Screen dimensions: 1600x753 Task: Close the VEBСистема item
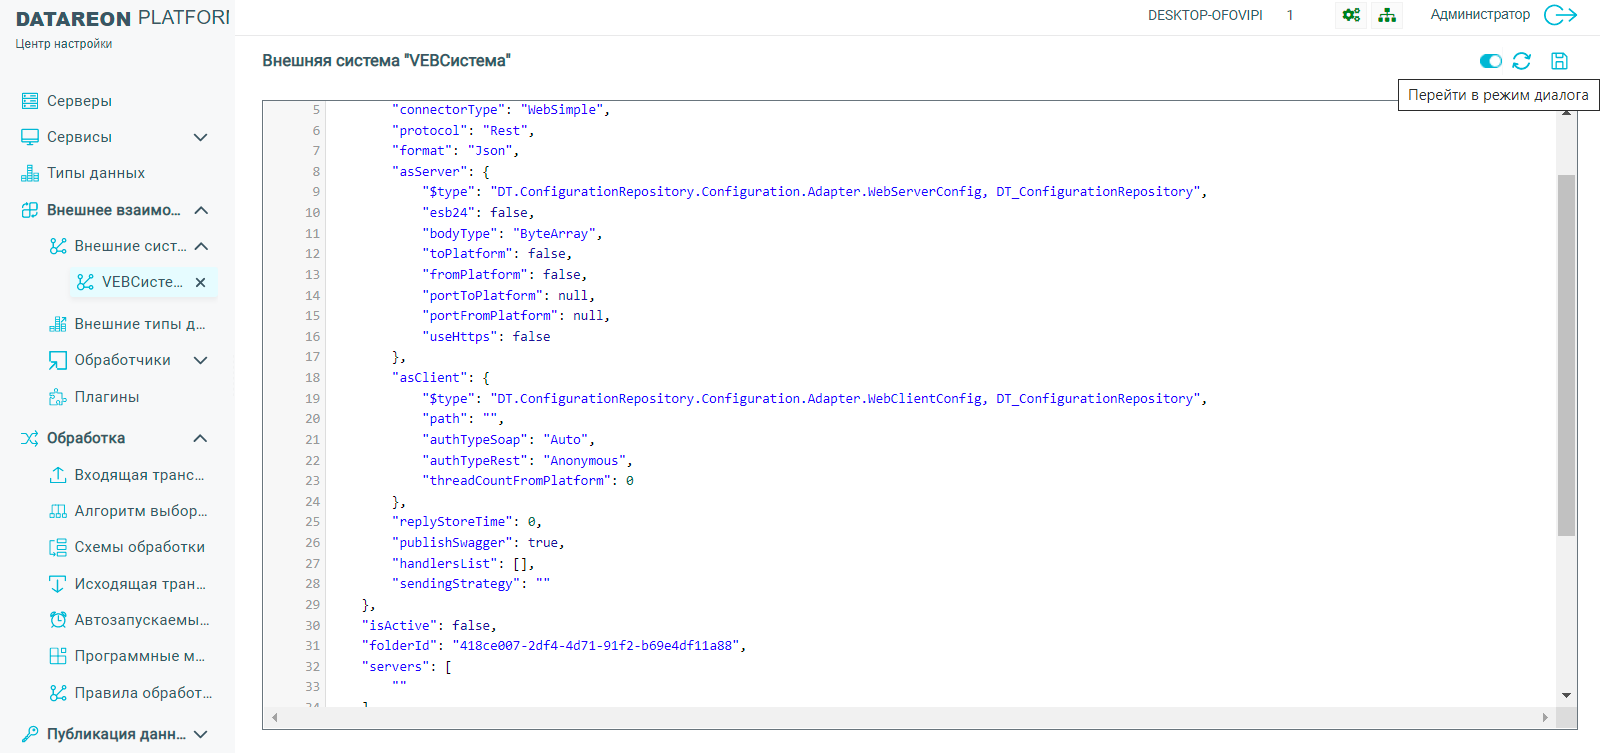(200, 283)
